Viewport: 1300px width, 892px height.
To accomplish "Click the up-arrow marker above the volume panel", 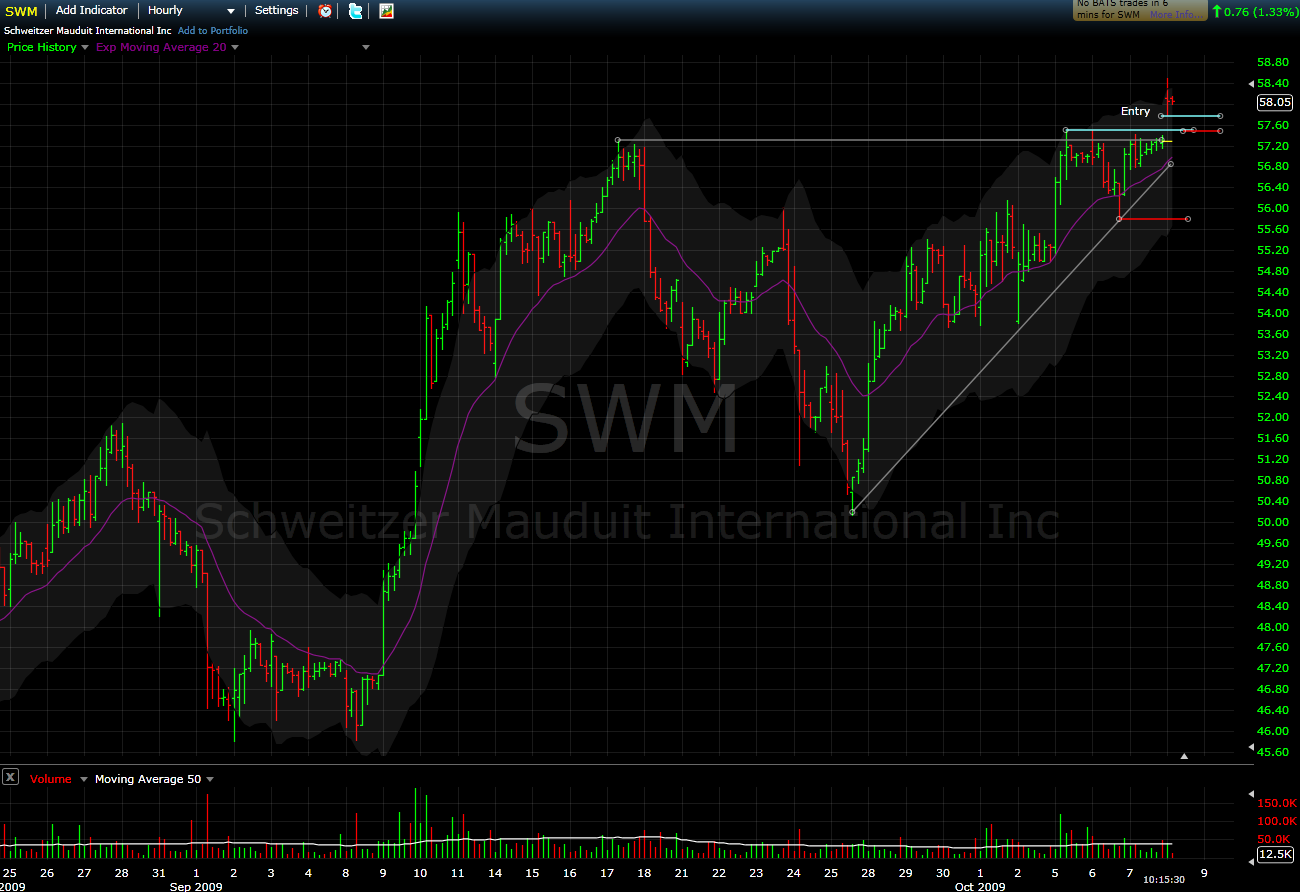I will 1185,757.
